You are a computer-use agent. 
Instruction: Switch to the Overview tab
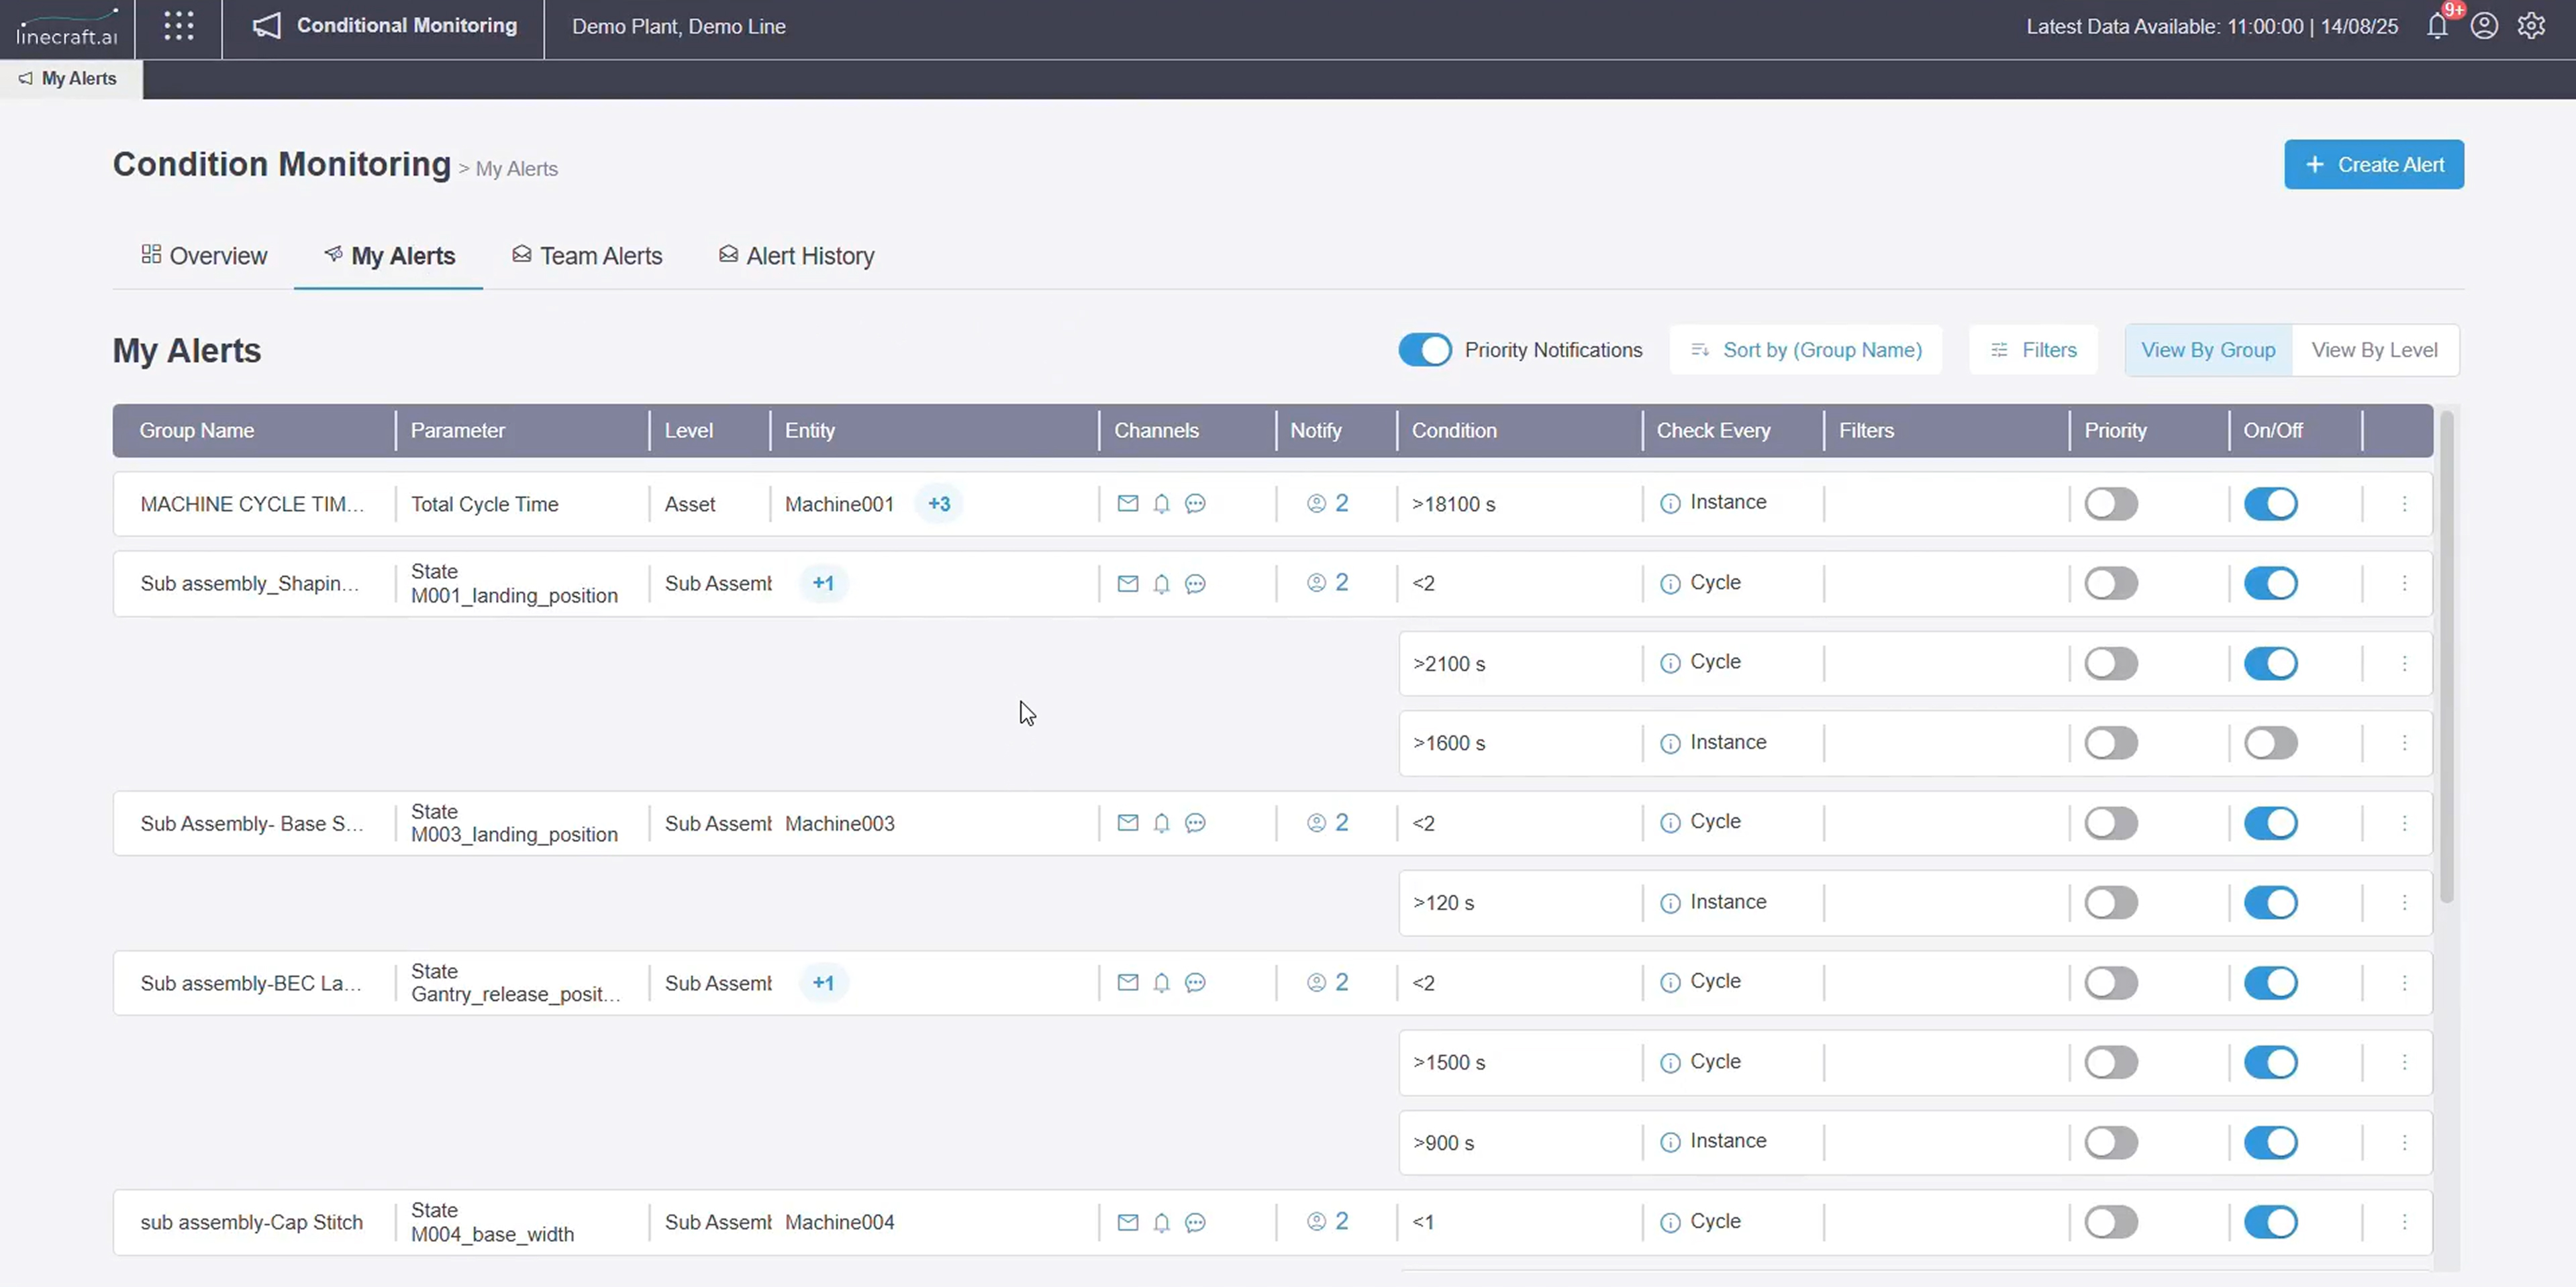tap(204, 256)
